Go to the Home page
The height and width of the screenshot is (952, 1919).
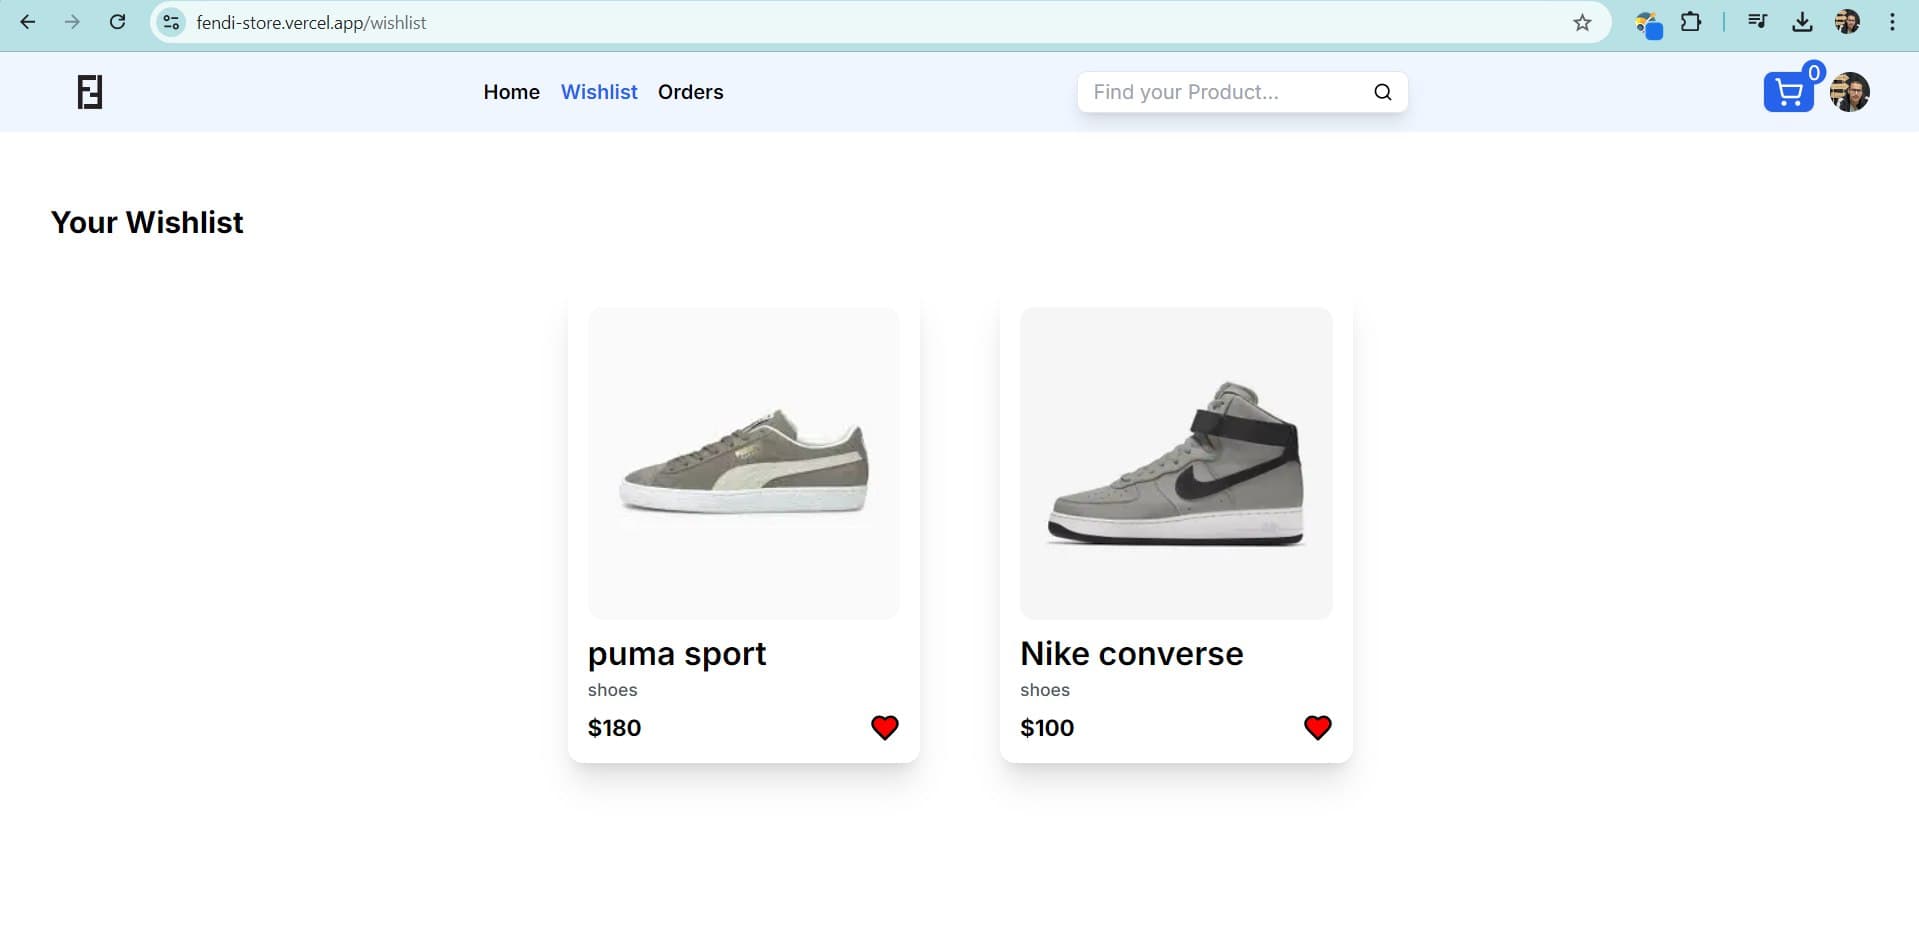click(x=511, y=92)
